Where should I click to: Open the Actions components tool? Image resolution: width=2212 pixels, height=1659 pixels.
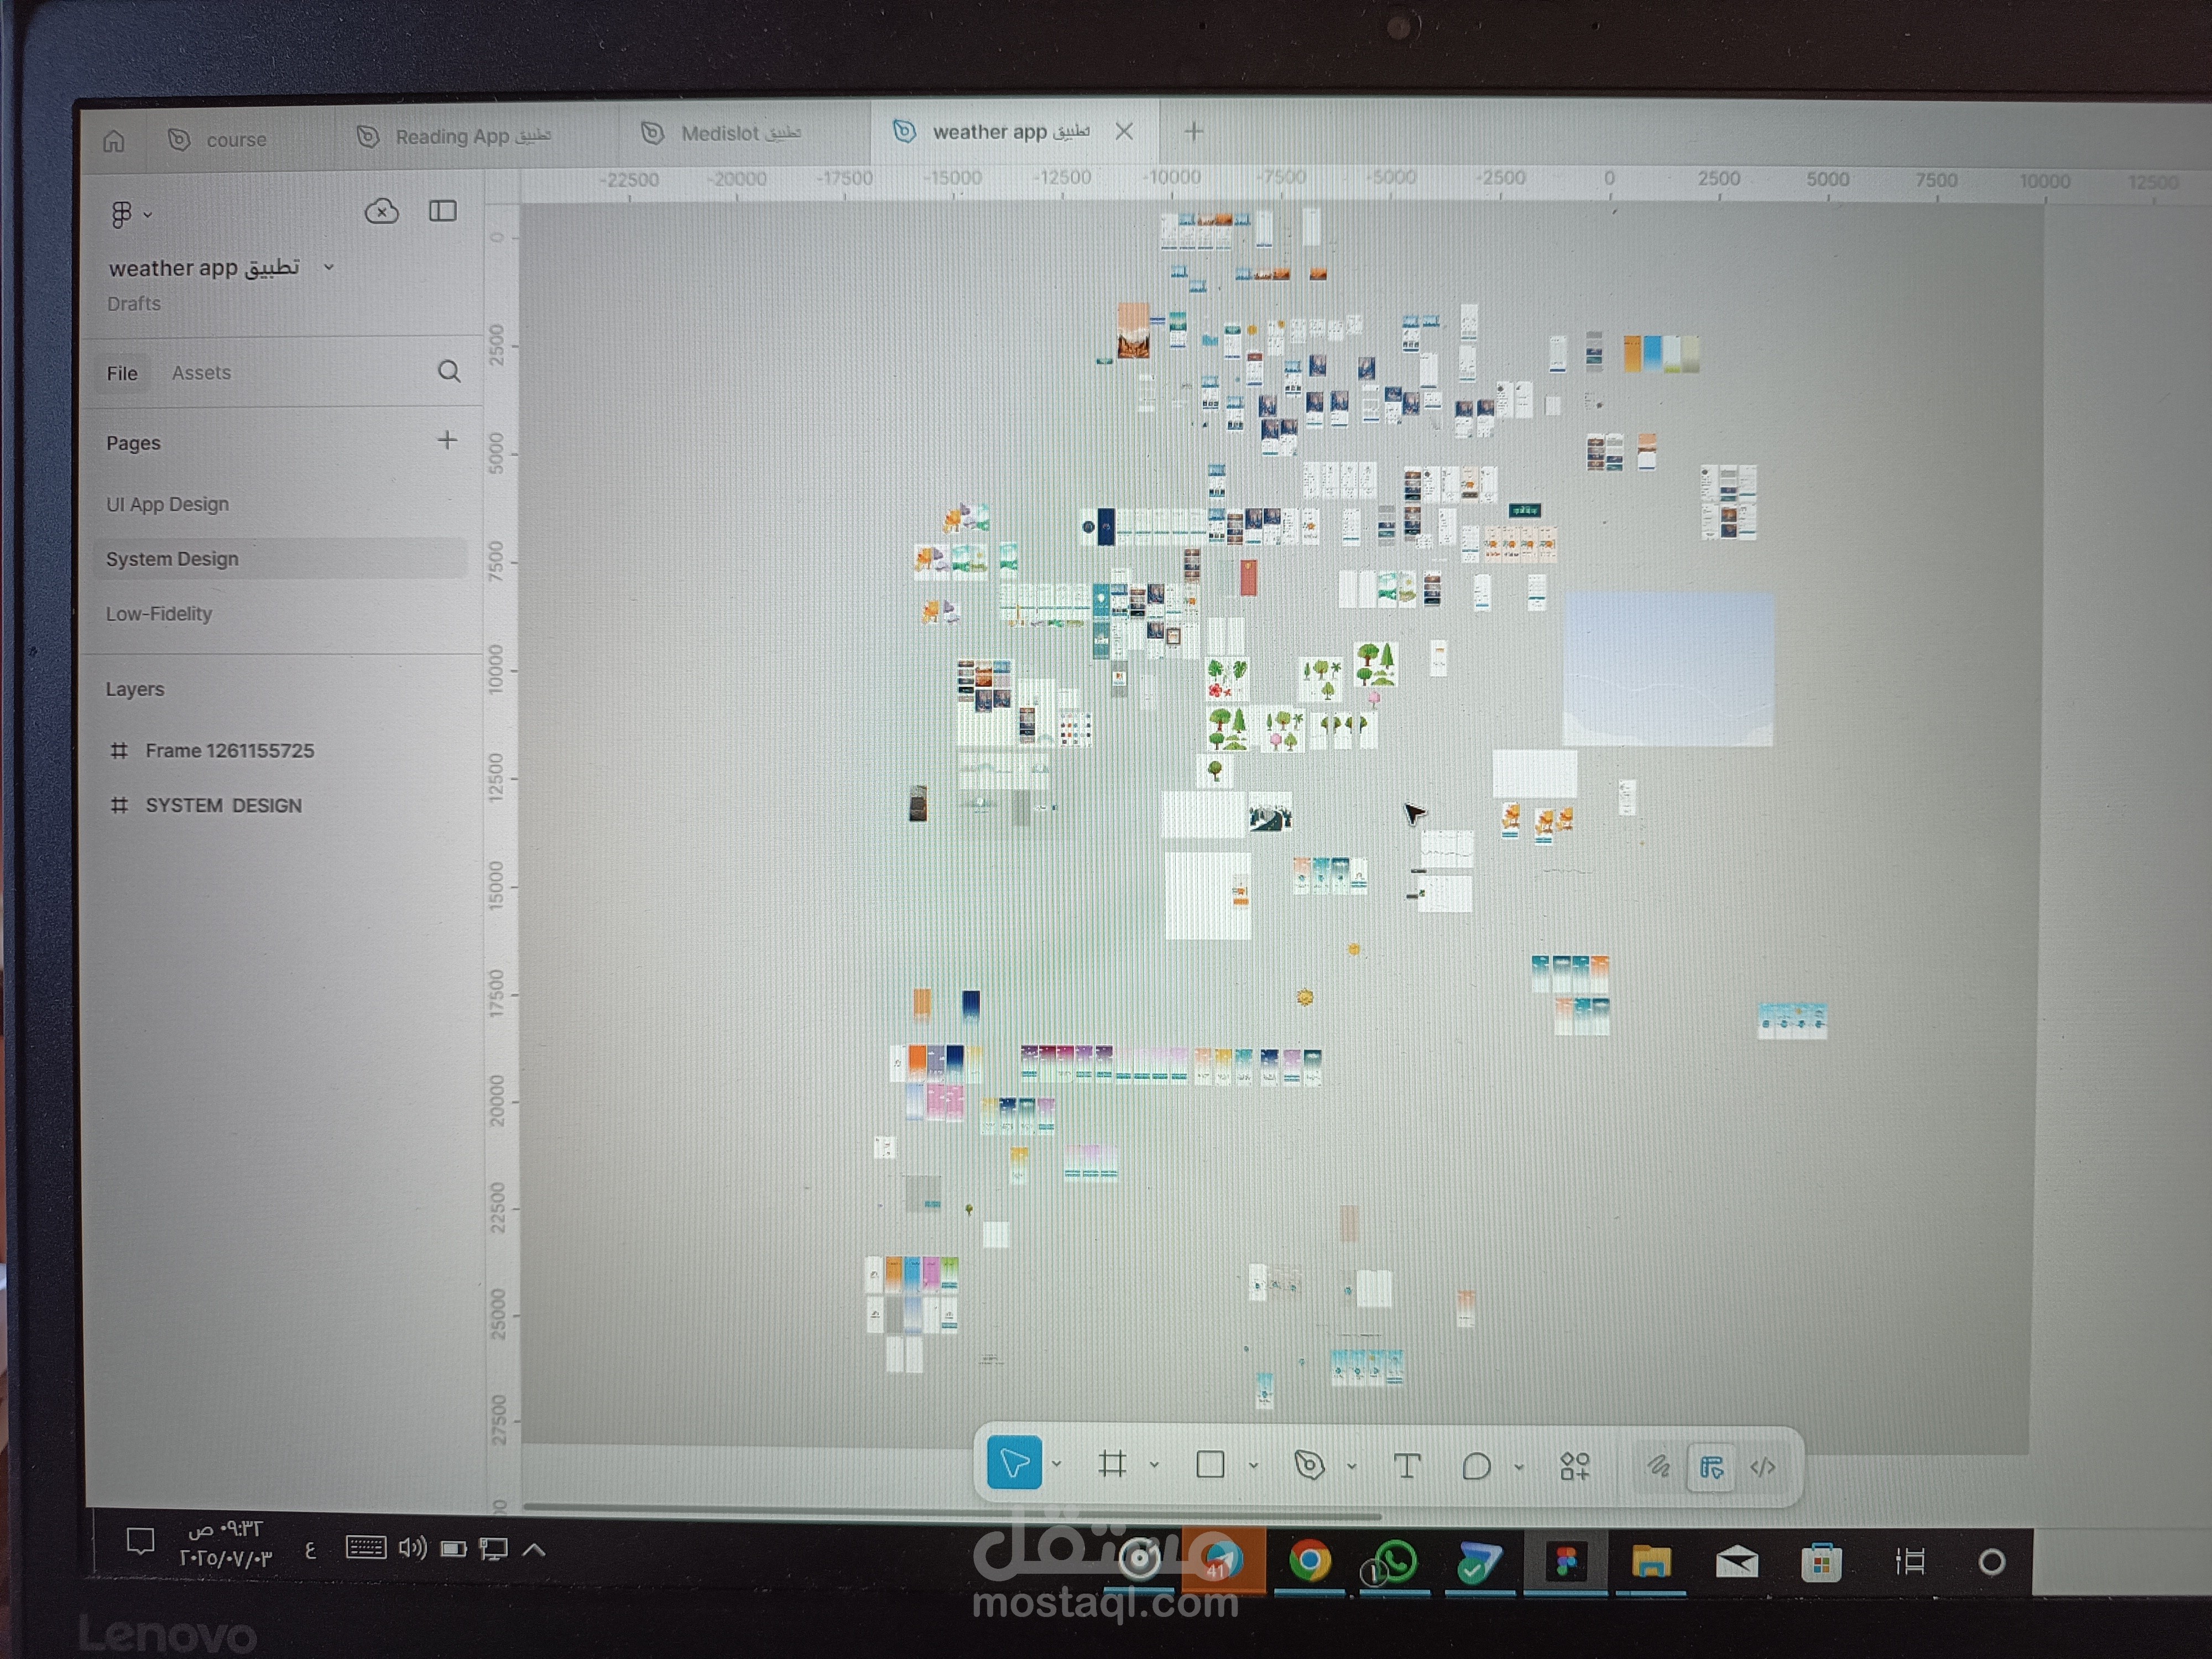pyautogui.click(x=1575, y=1467)
